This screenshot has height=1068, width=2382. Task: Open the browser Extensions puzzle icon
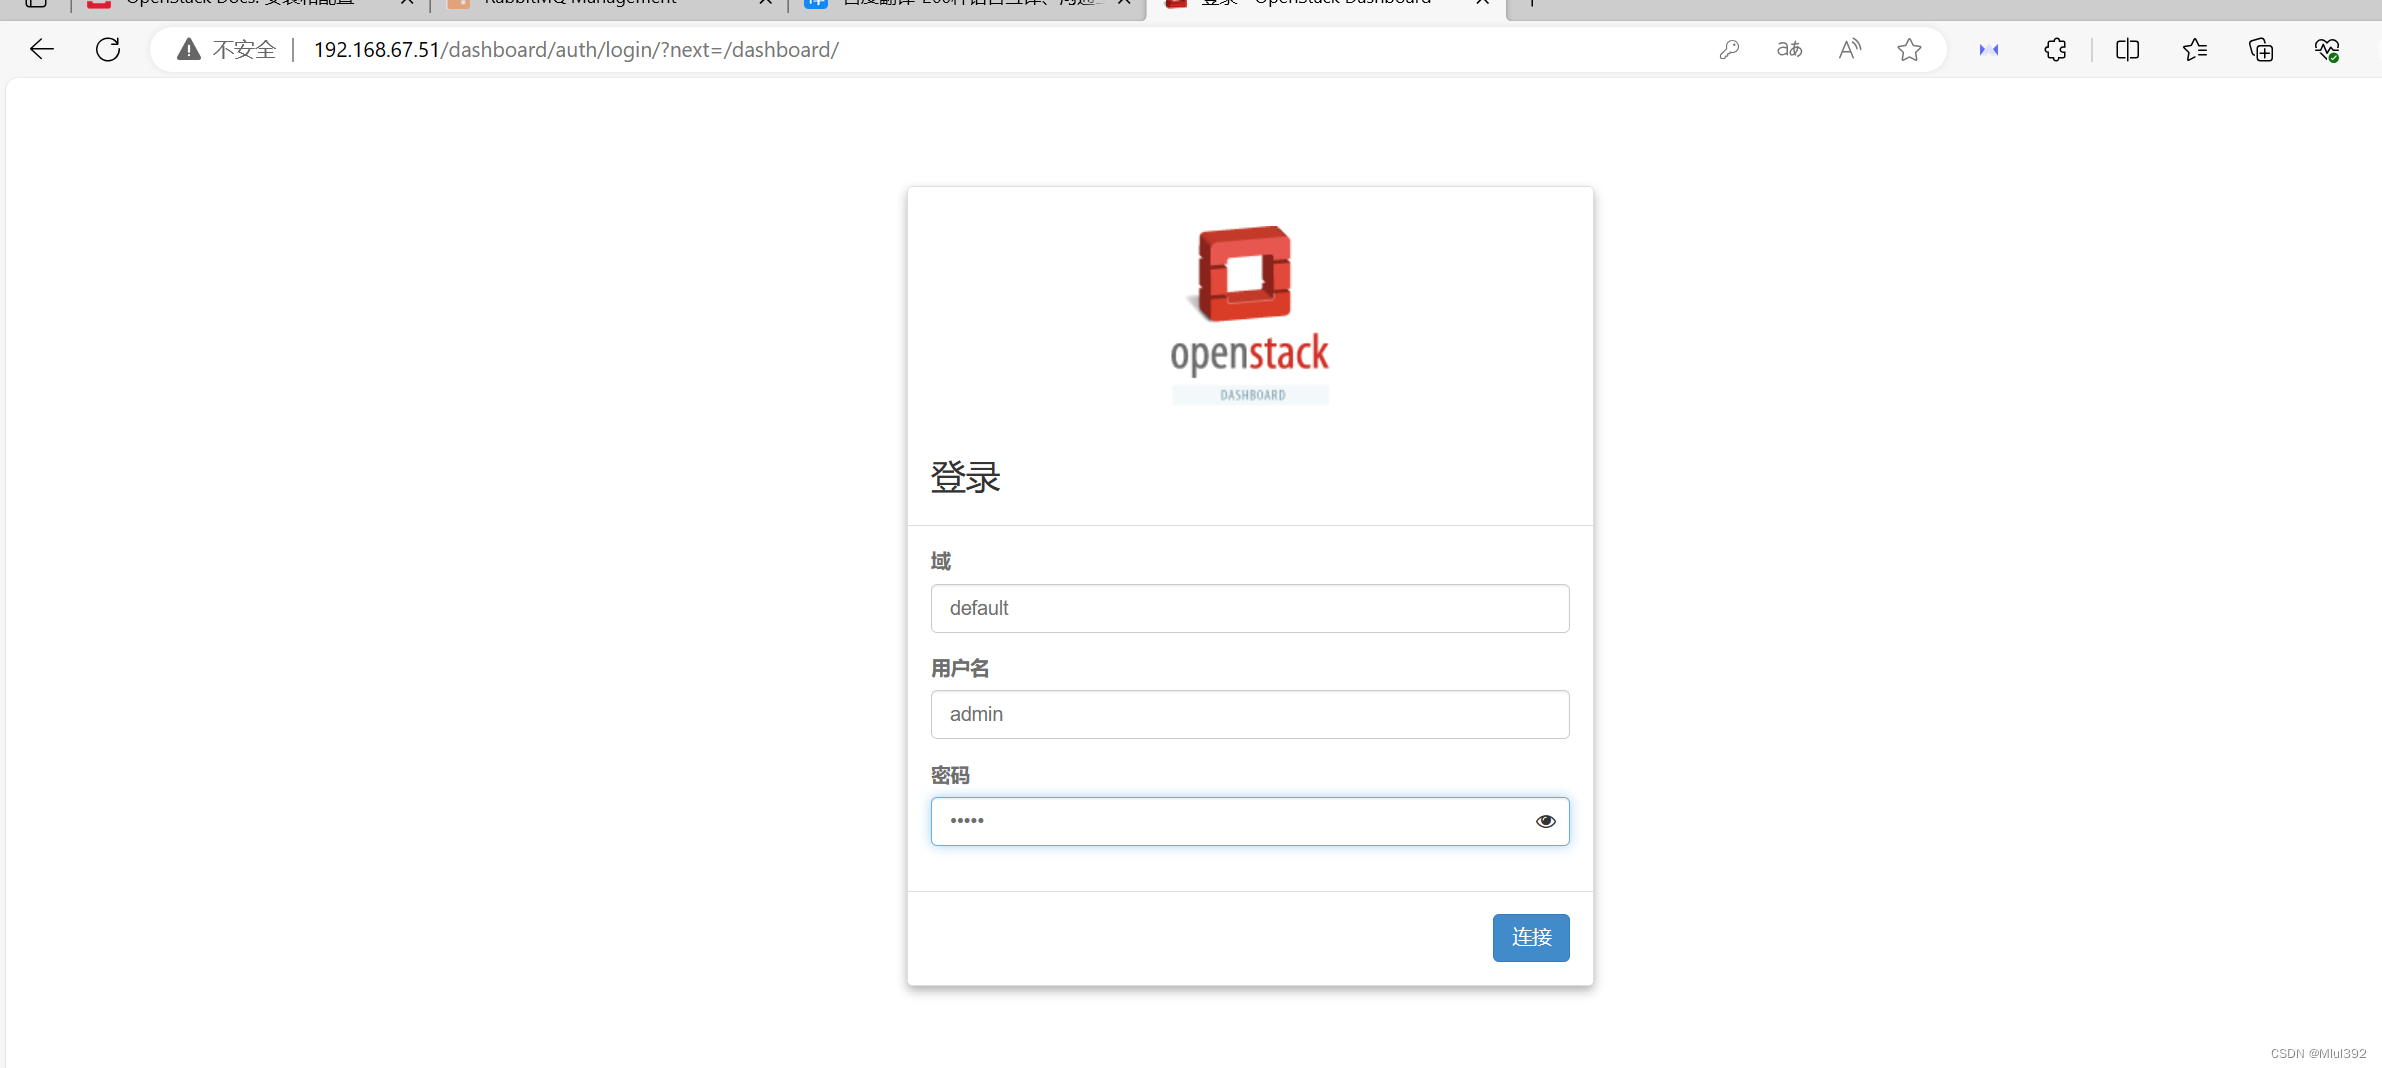tap(2055, 49)
